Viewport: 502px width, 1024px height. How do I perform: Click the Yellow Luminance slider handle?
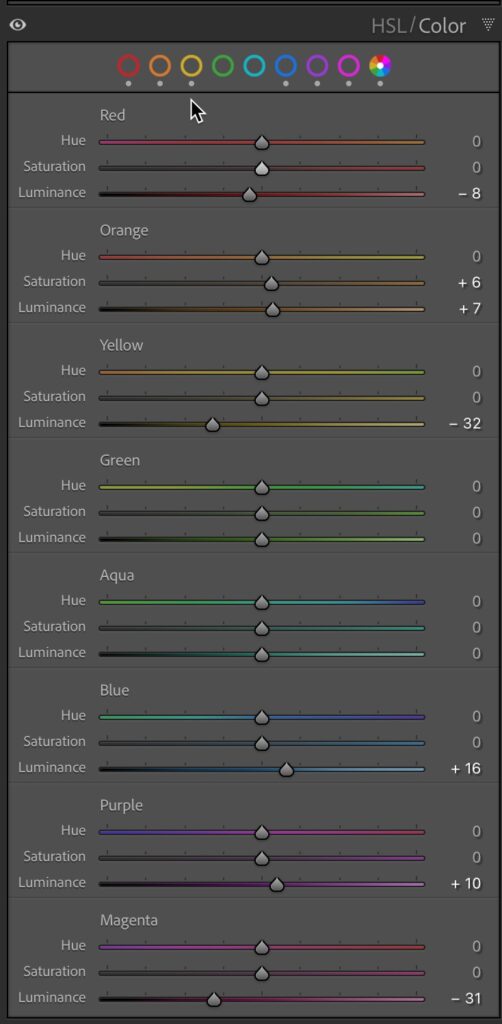point(212,424)
